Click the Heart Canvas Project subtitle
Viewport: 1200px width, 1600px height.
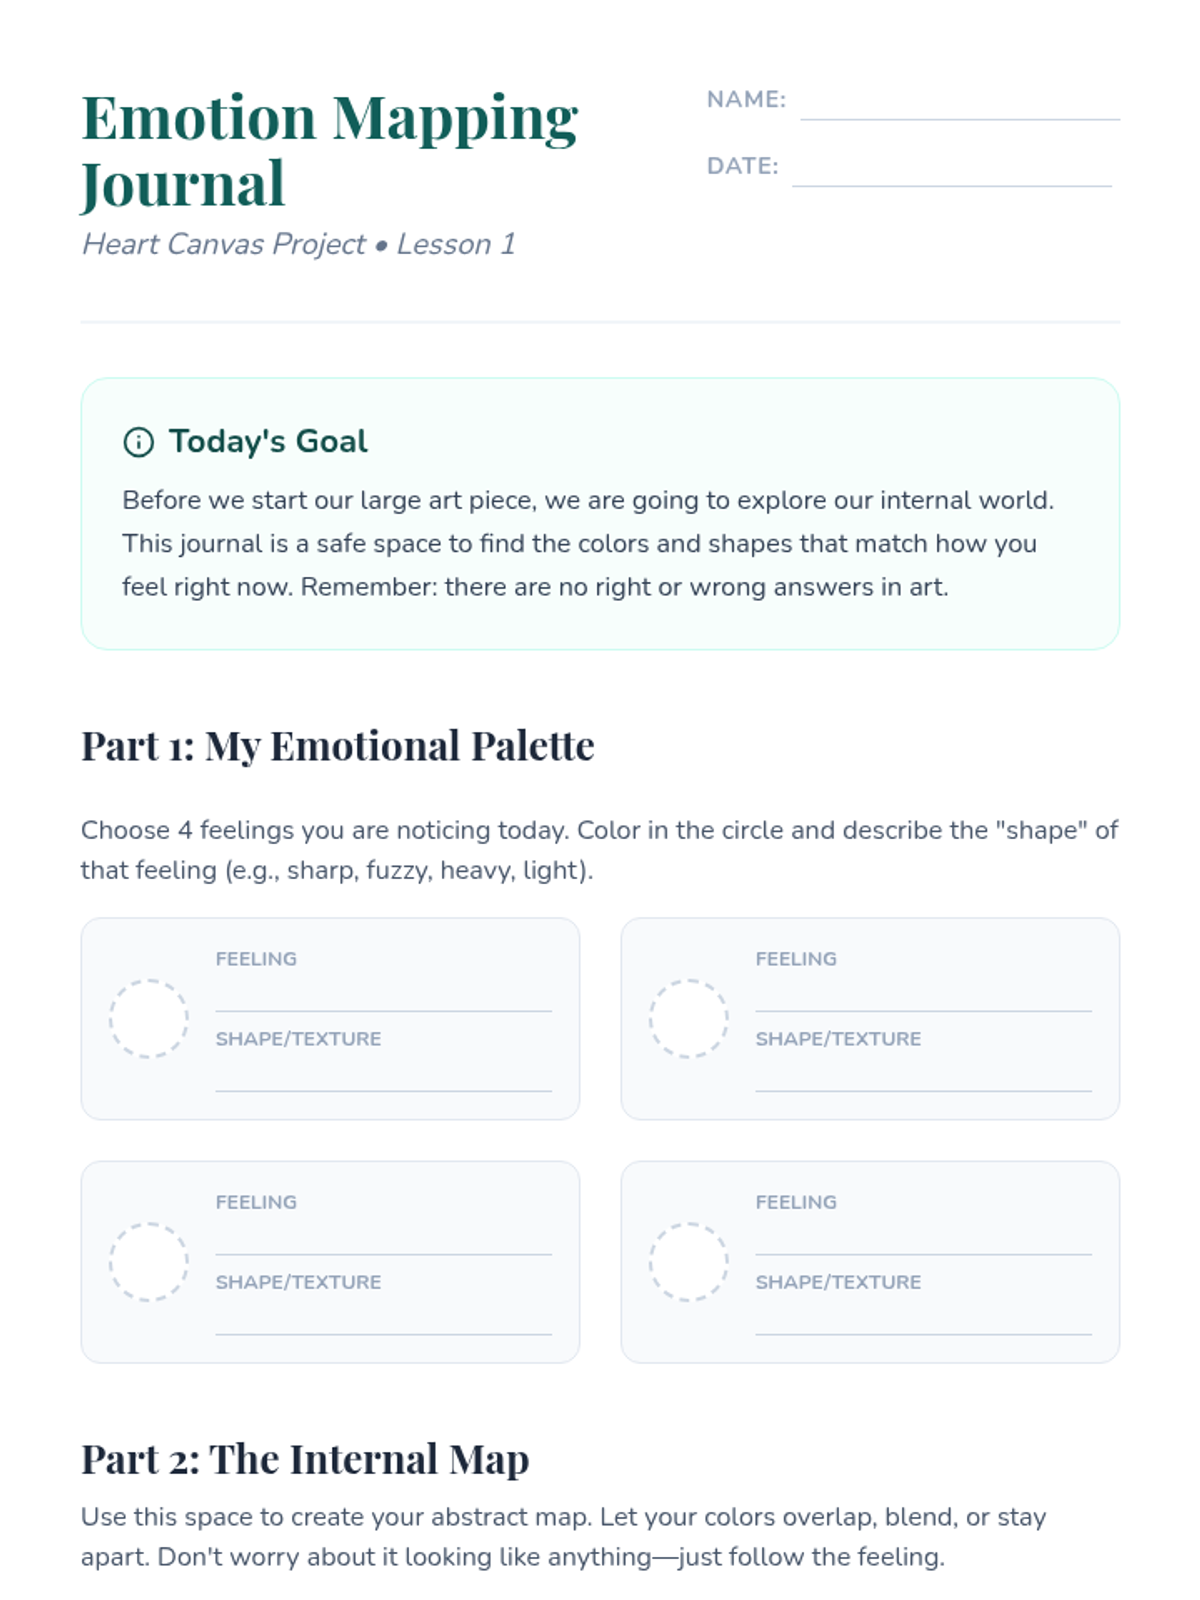(298, 244)
